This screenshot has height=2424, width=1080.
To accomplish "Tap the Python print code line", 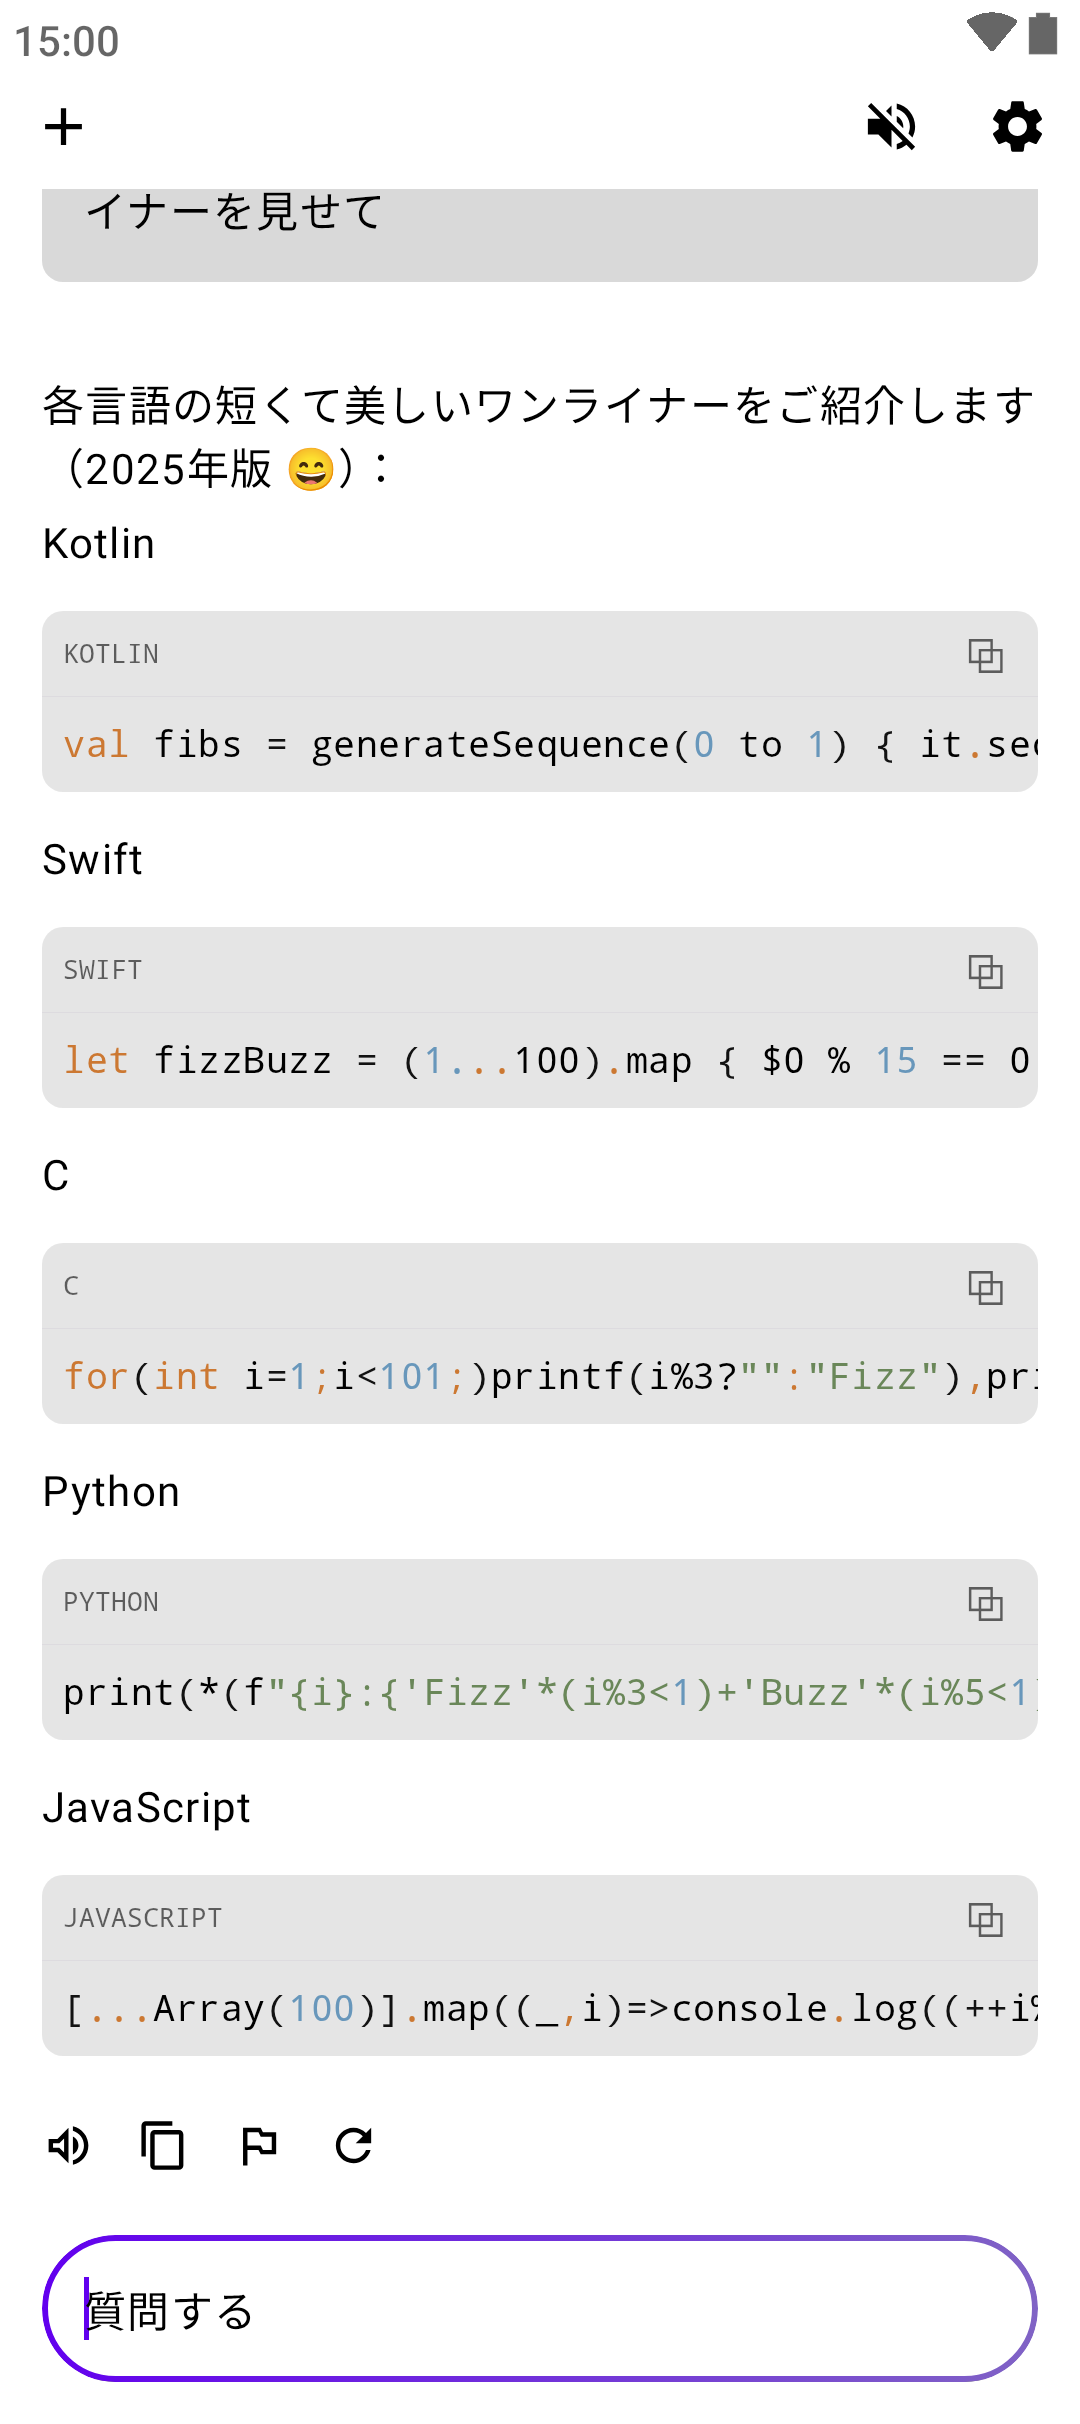I will point(540,1693).
